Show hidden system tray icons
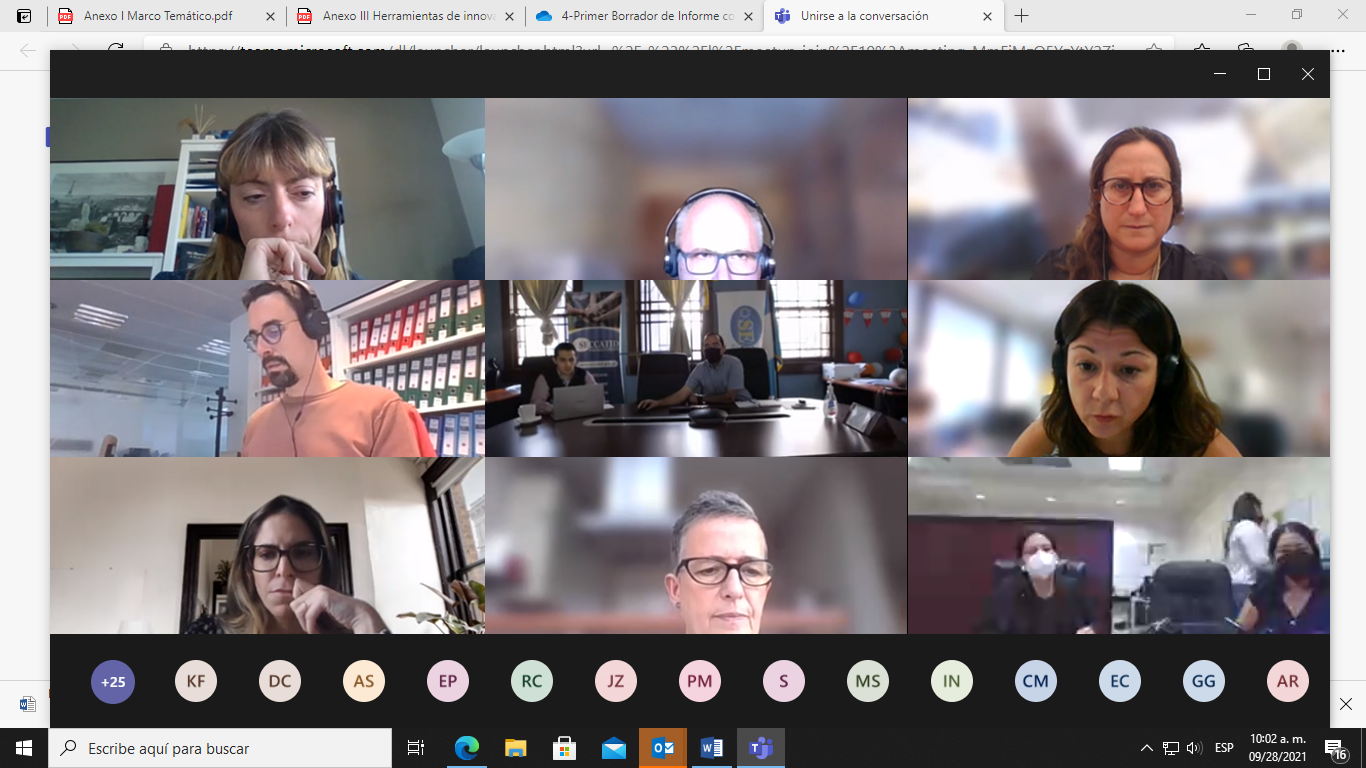This screenshot has width=1366, height=768. [1147, 748]
